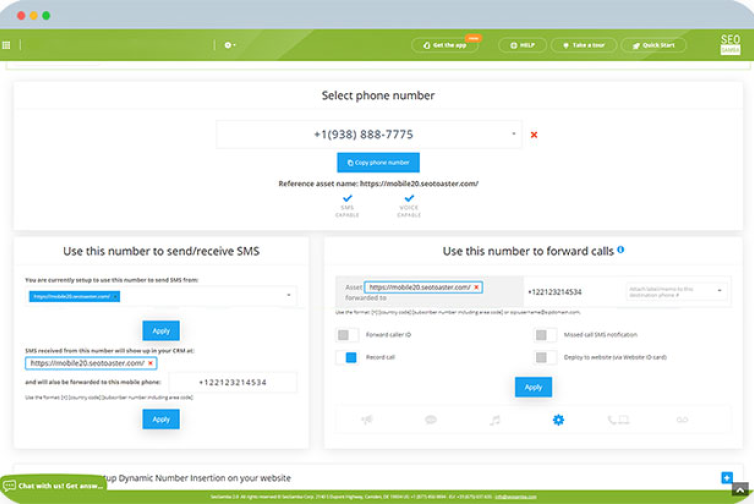This screenshot has height=504, width=754.
Task: Click the forward calls Asset URL field
Action: (423, 287)
